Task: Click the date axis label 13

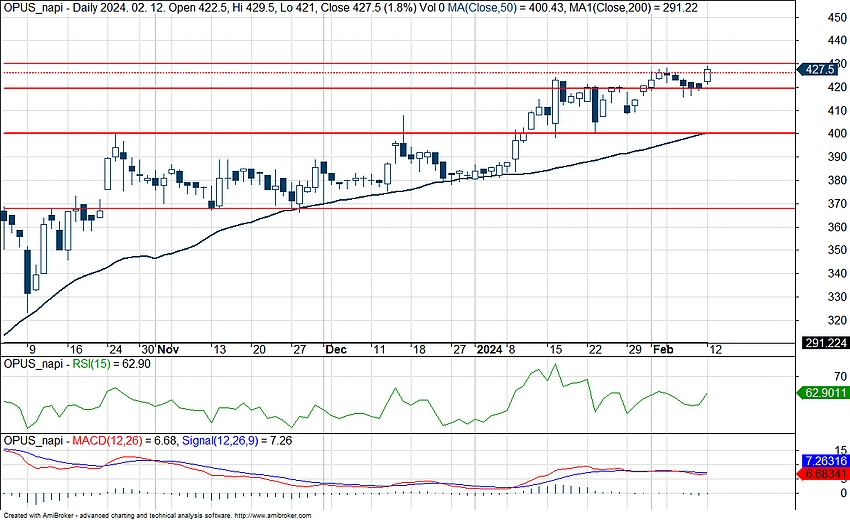Action: pos(219,350)
